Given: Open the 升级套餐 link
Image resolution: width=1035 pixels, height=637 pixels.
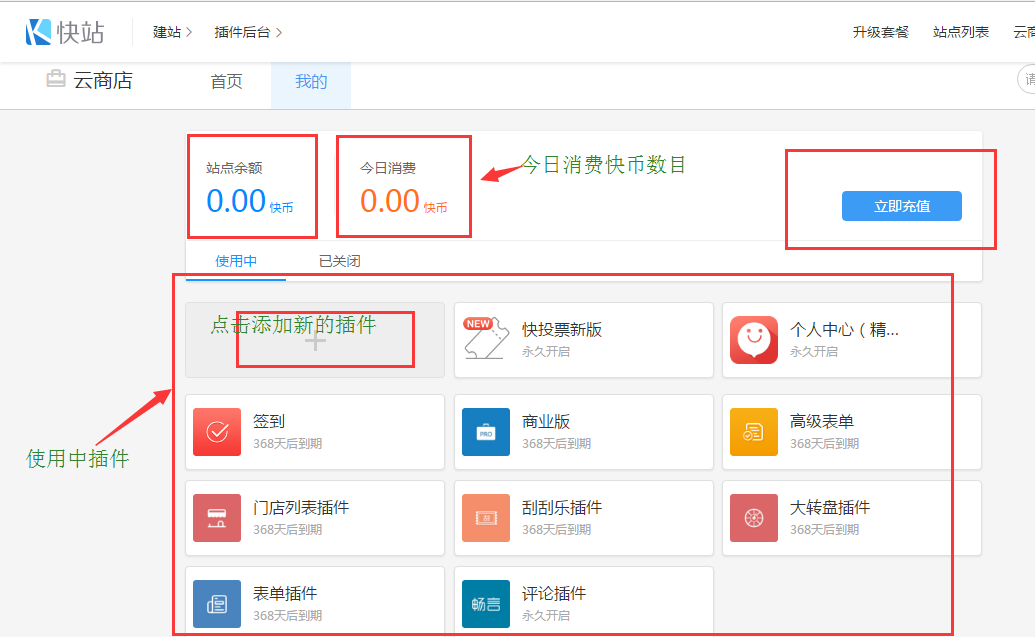Looking at the screenshot, I should 880,32.
